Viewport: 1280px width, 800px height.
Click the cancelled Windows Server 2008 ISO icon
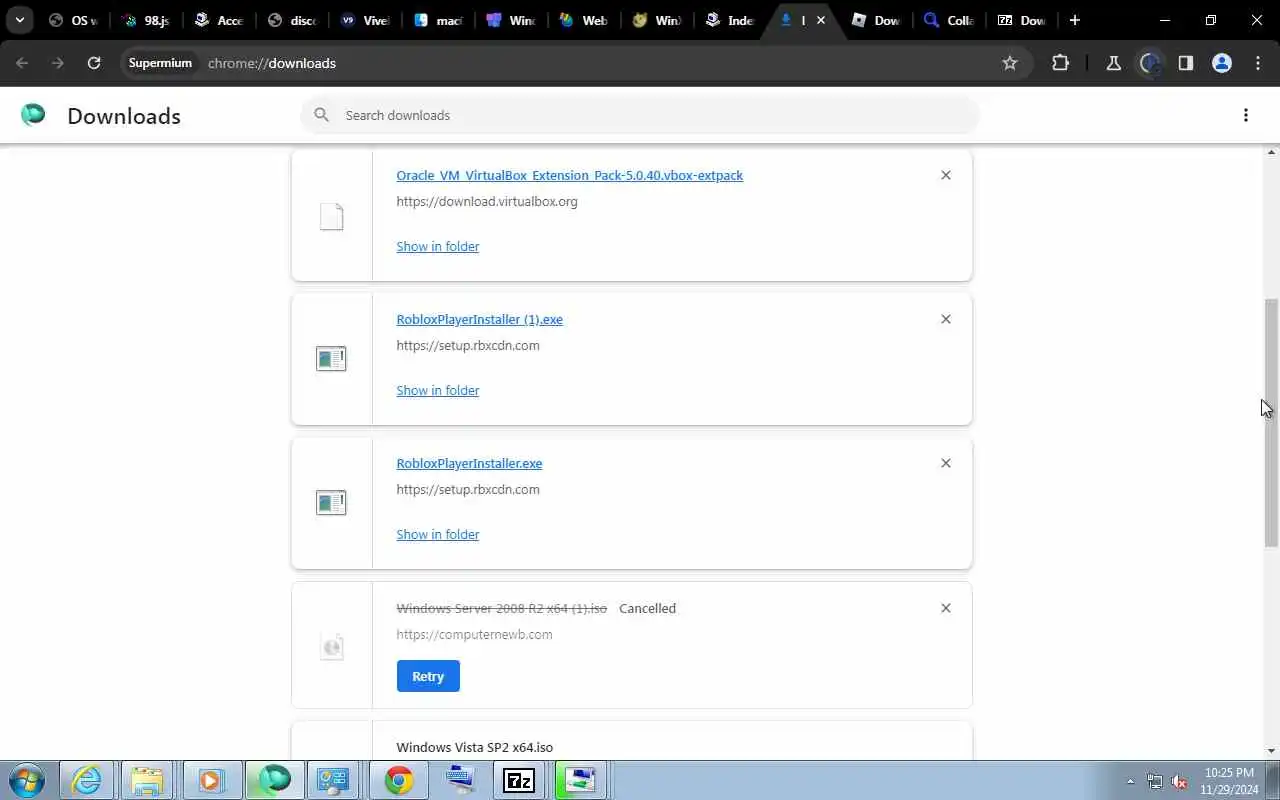click(331, 646)
